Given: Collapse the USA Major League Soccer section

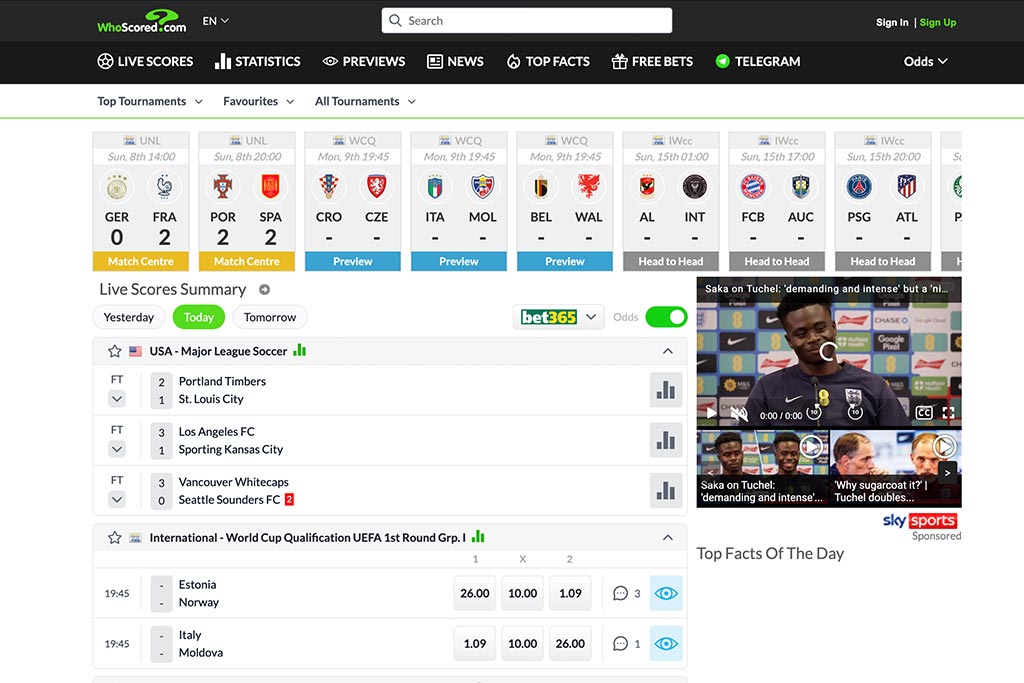Looking at the screenshot, I should tap(668, 352).
